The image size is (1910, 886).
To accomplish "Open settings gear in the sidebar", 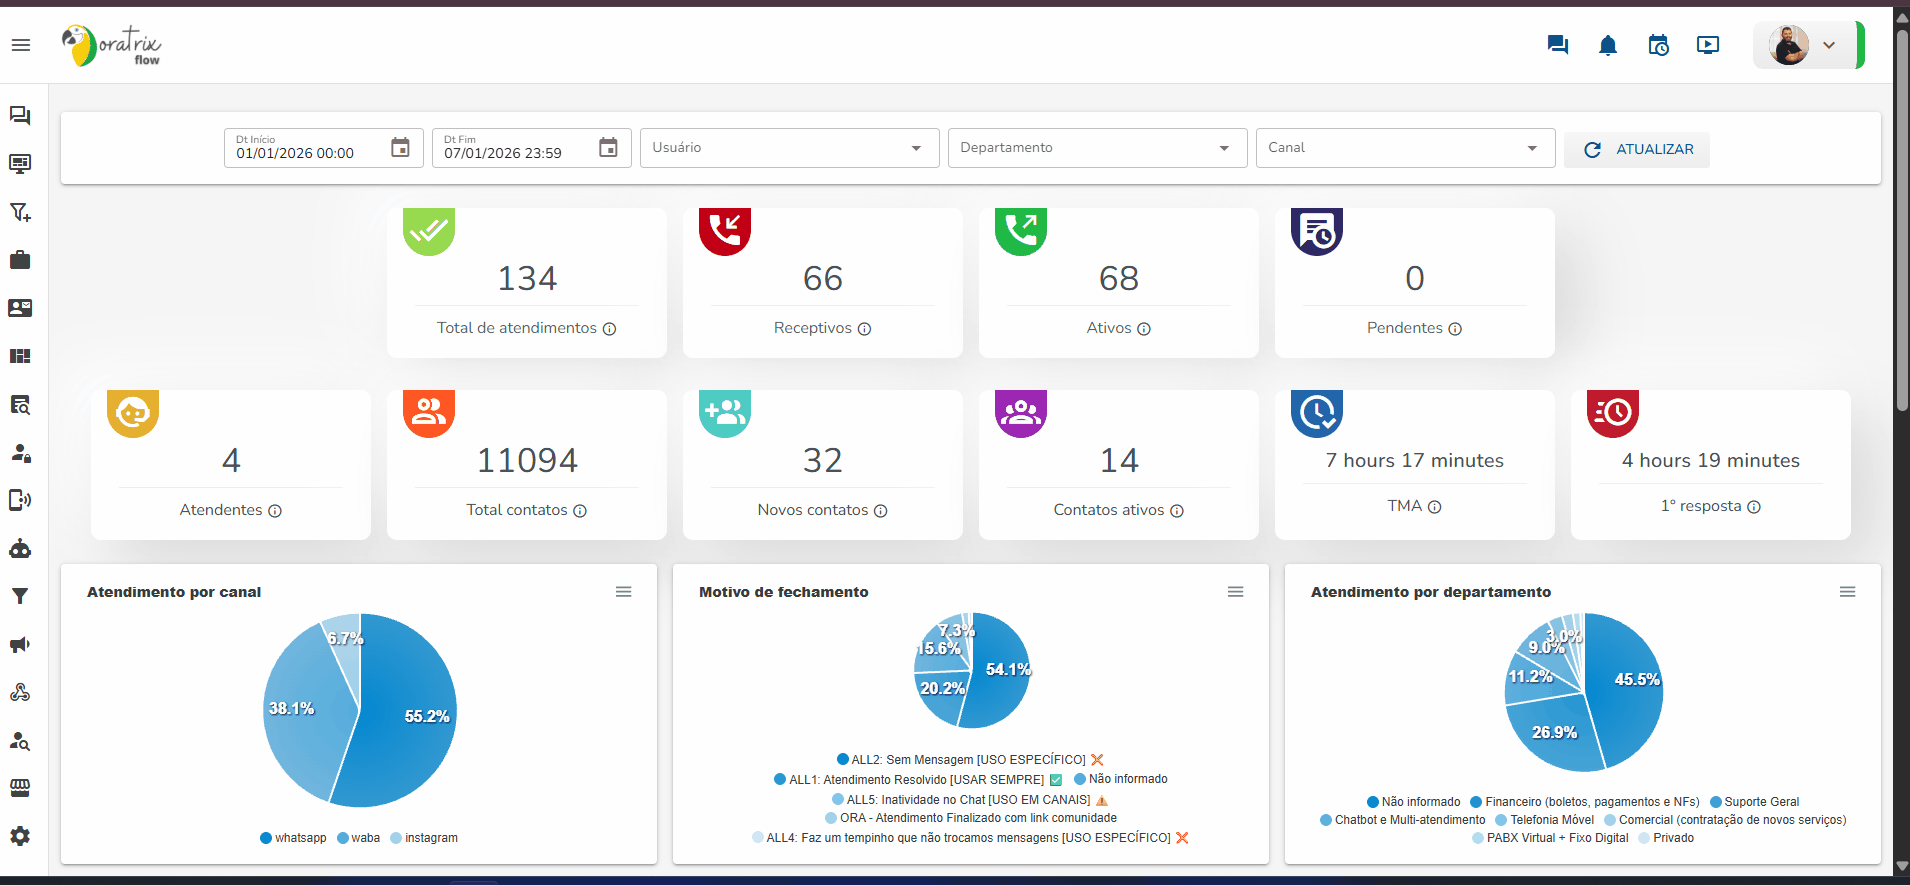I will [20, 836].
